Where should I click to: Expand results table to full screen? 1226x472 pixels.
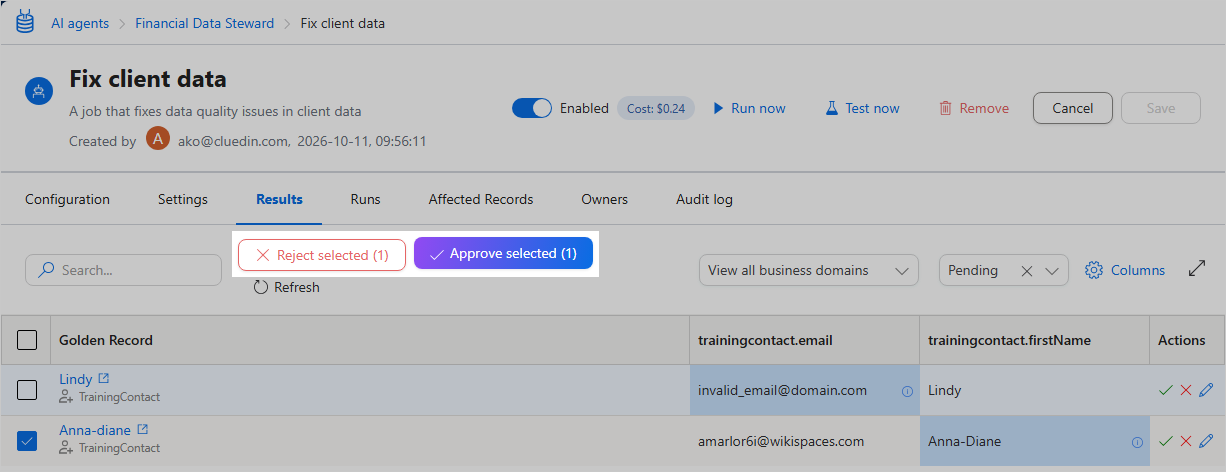(x=1197, y=269)
